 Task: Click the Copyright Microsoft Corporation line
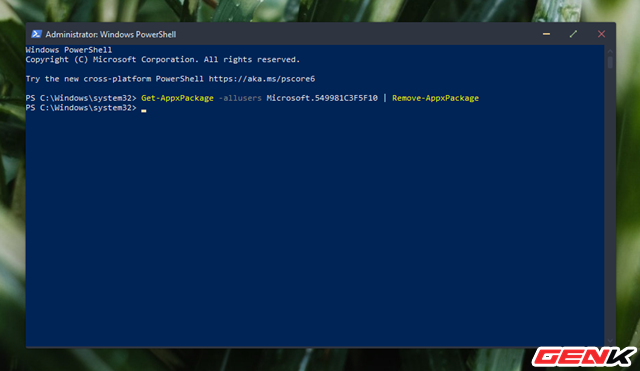point(162,60)
